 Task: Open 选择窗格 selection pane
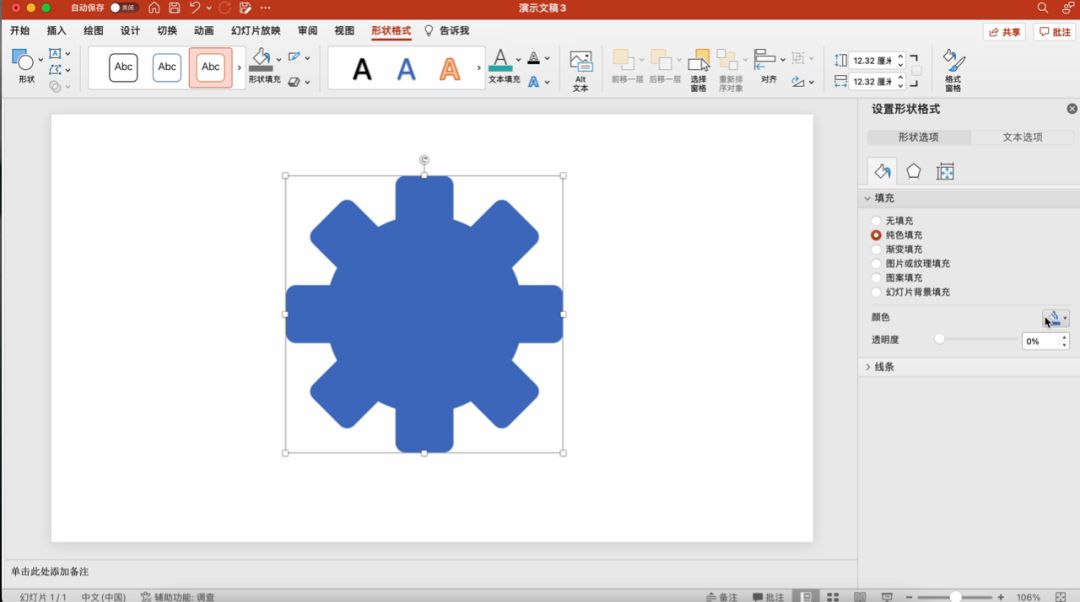698,70
